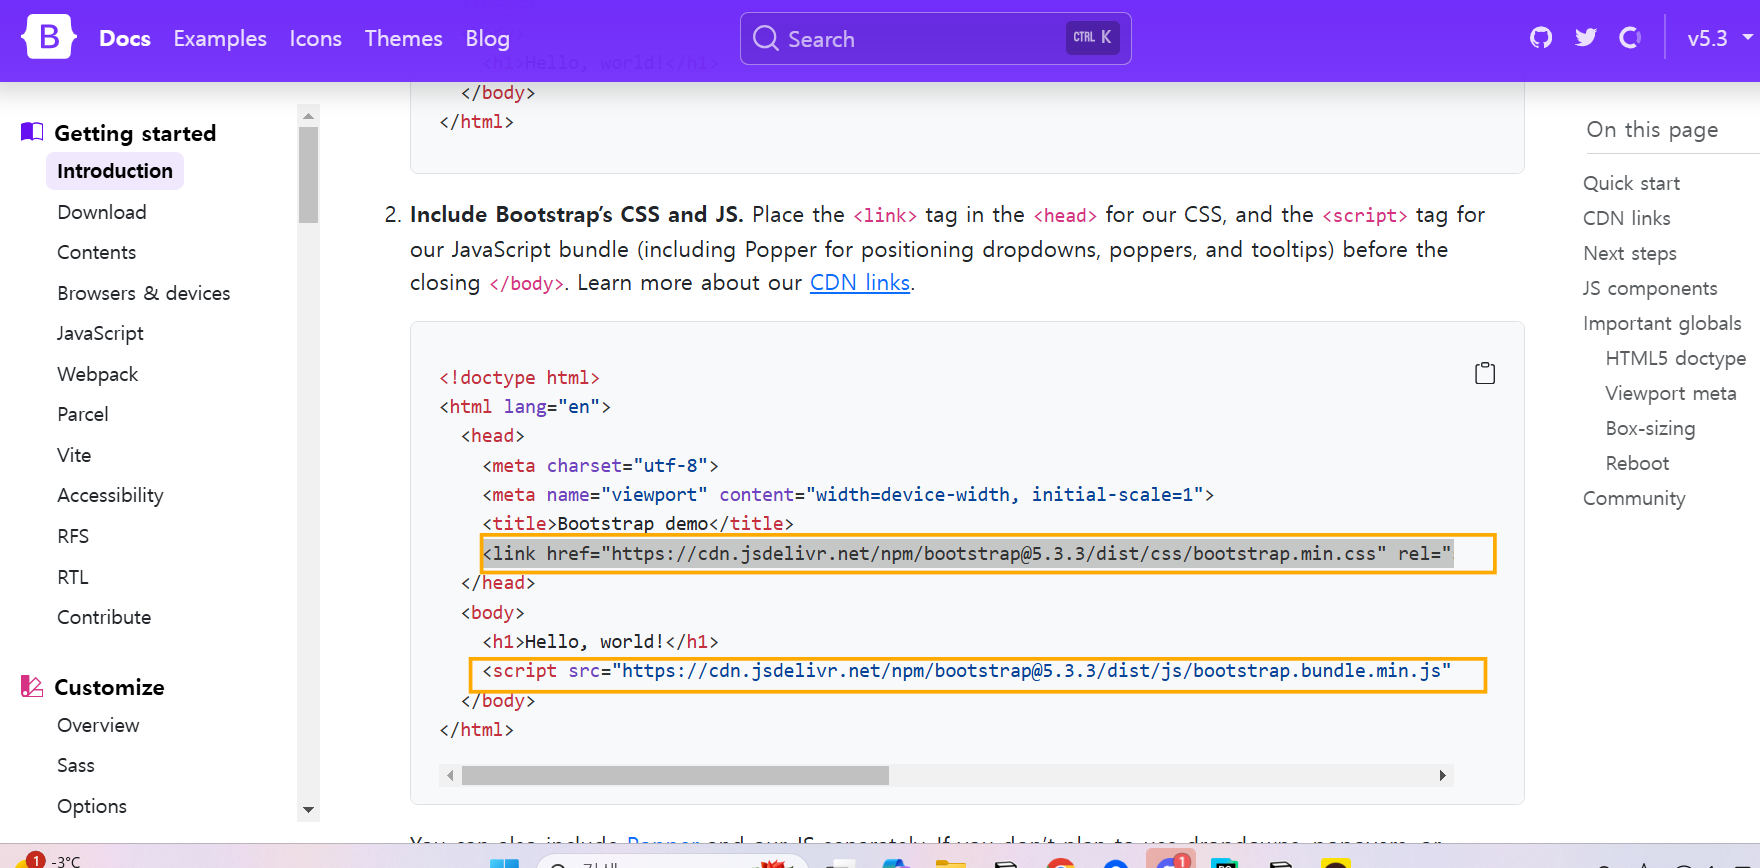The image size is (1760, 868).
Task: Go to the Accessibility page
Action: 110,495
